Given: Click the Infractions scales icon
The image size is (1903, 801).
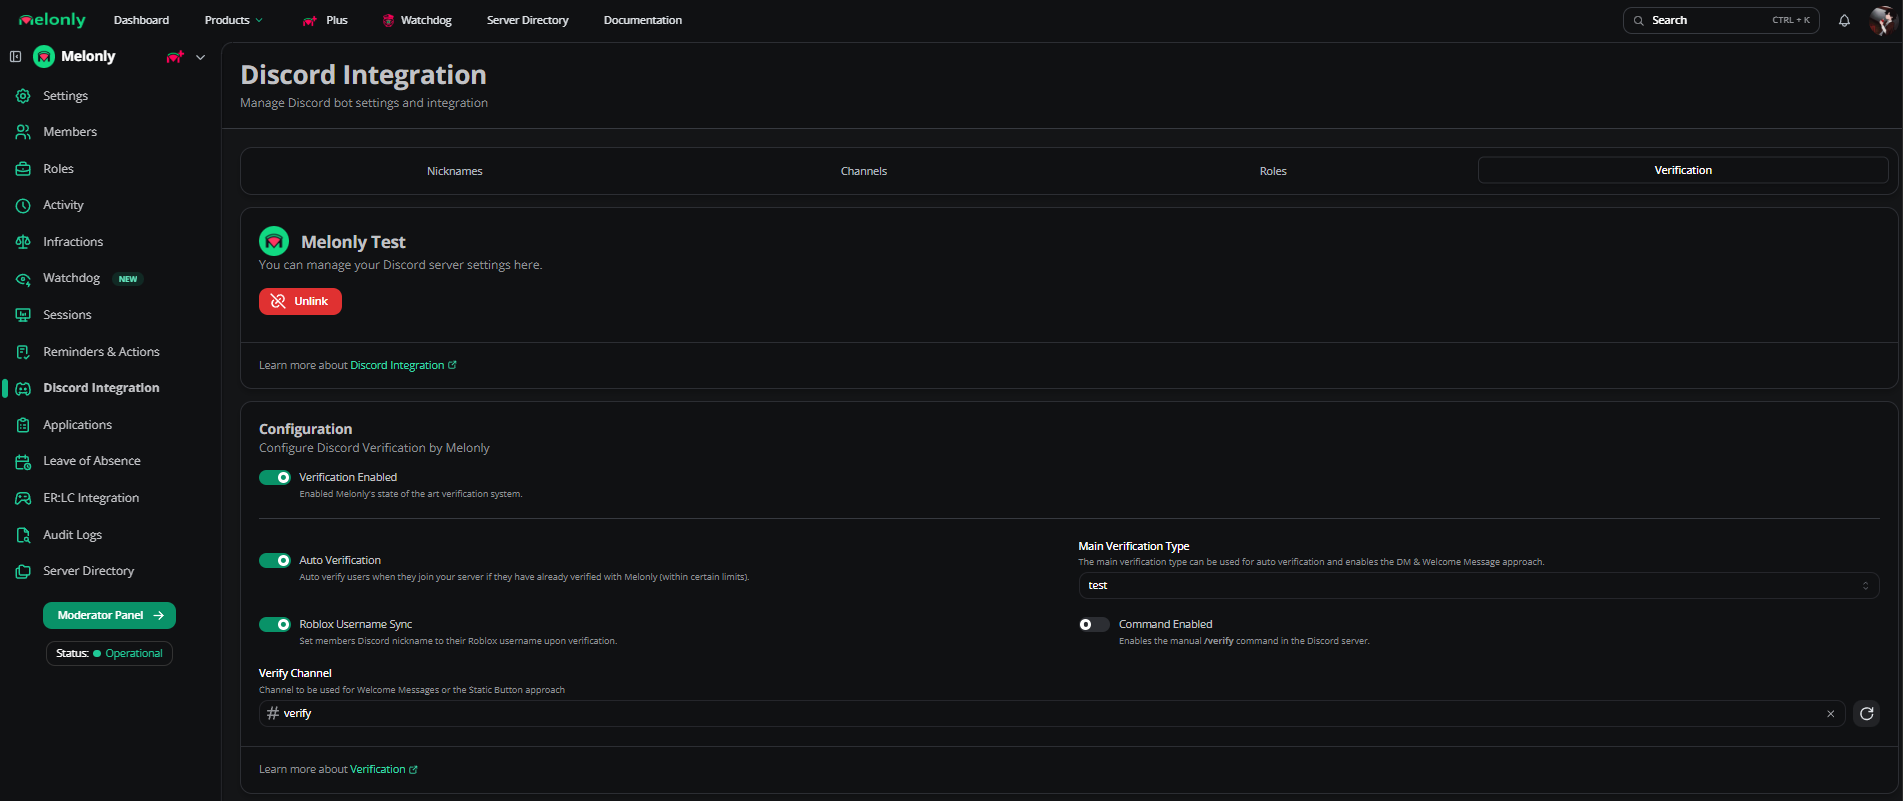Looking at the screenshot, I should (x=23, y=242).
